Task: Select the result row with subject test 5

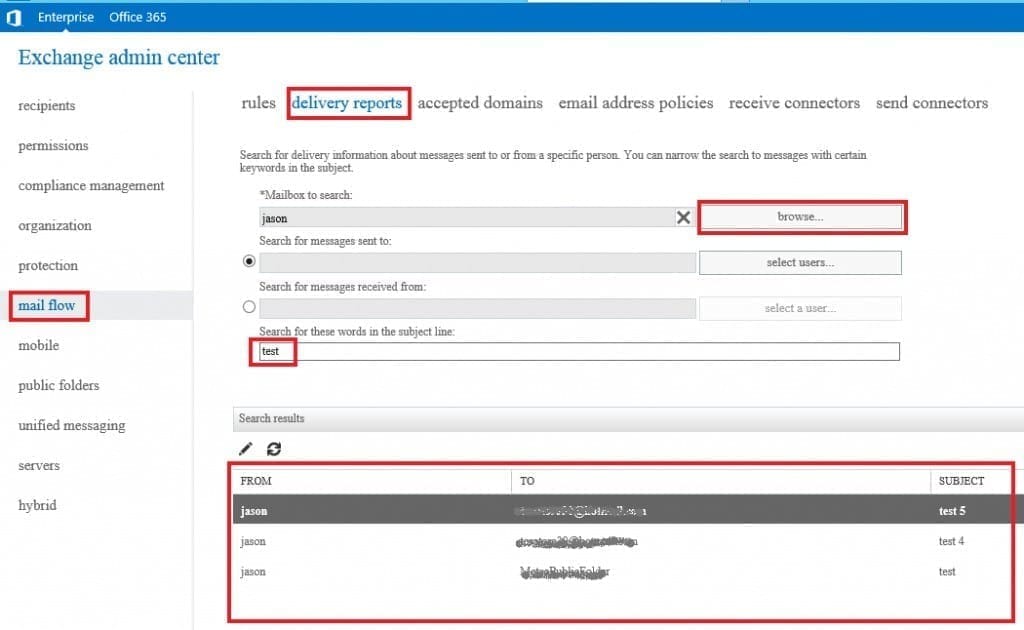Action: pos(628,511)
